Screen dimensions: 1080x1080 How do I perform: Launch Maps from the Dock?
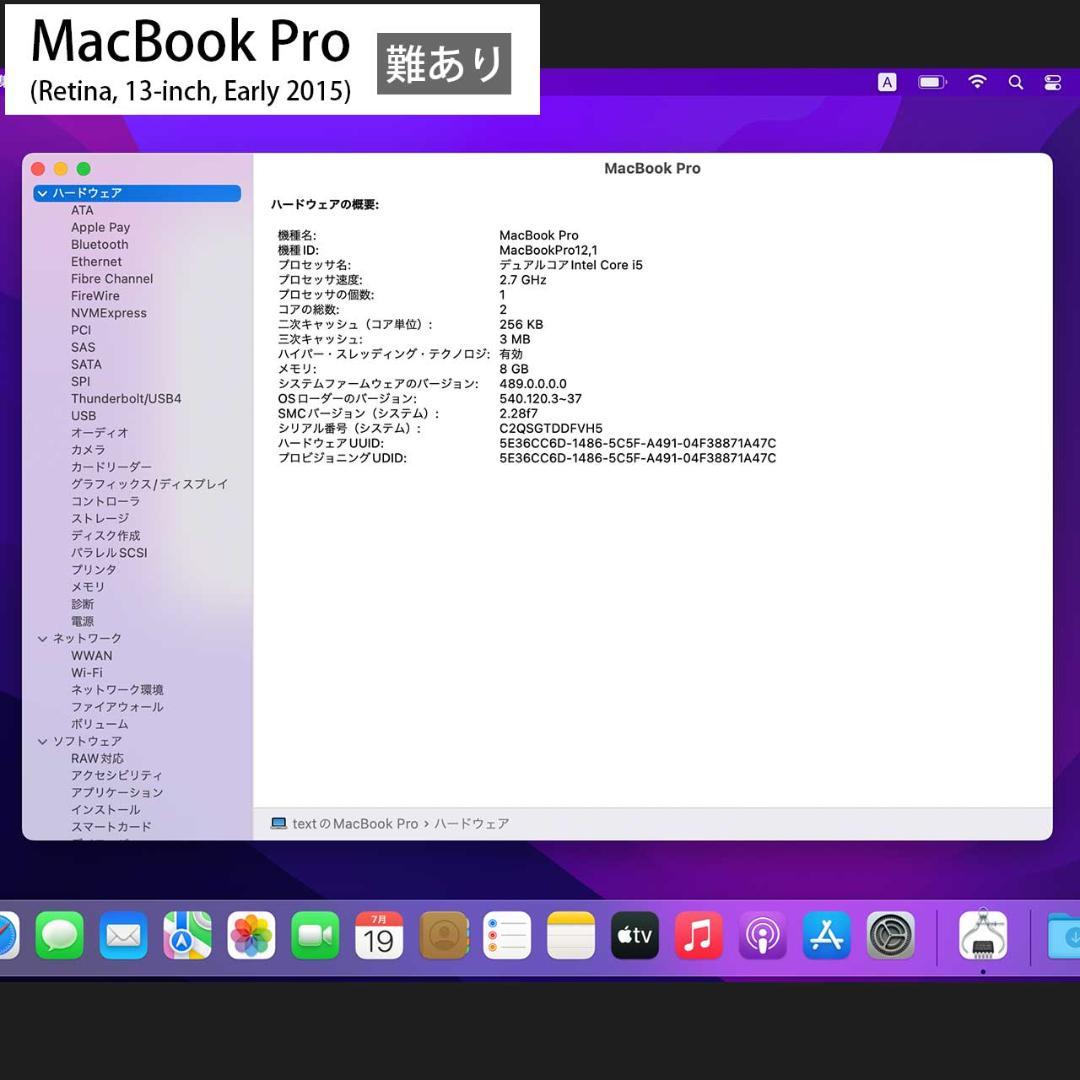pos(187,935)
